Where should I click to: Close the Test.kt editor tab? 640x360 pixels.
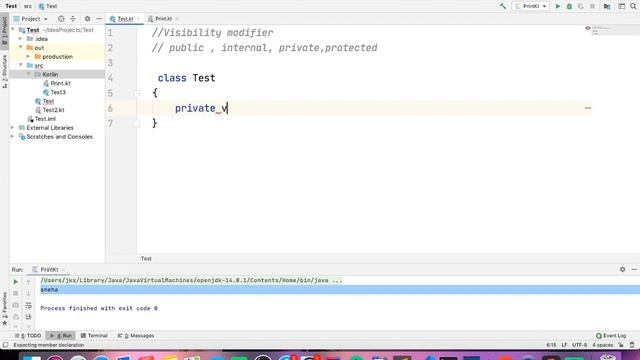138,19
